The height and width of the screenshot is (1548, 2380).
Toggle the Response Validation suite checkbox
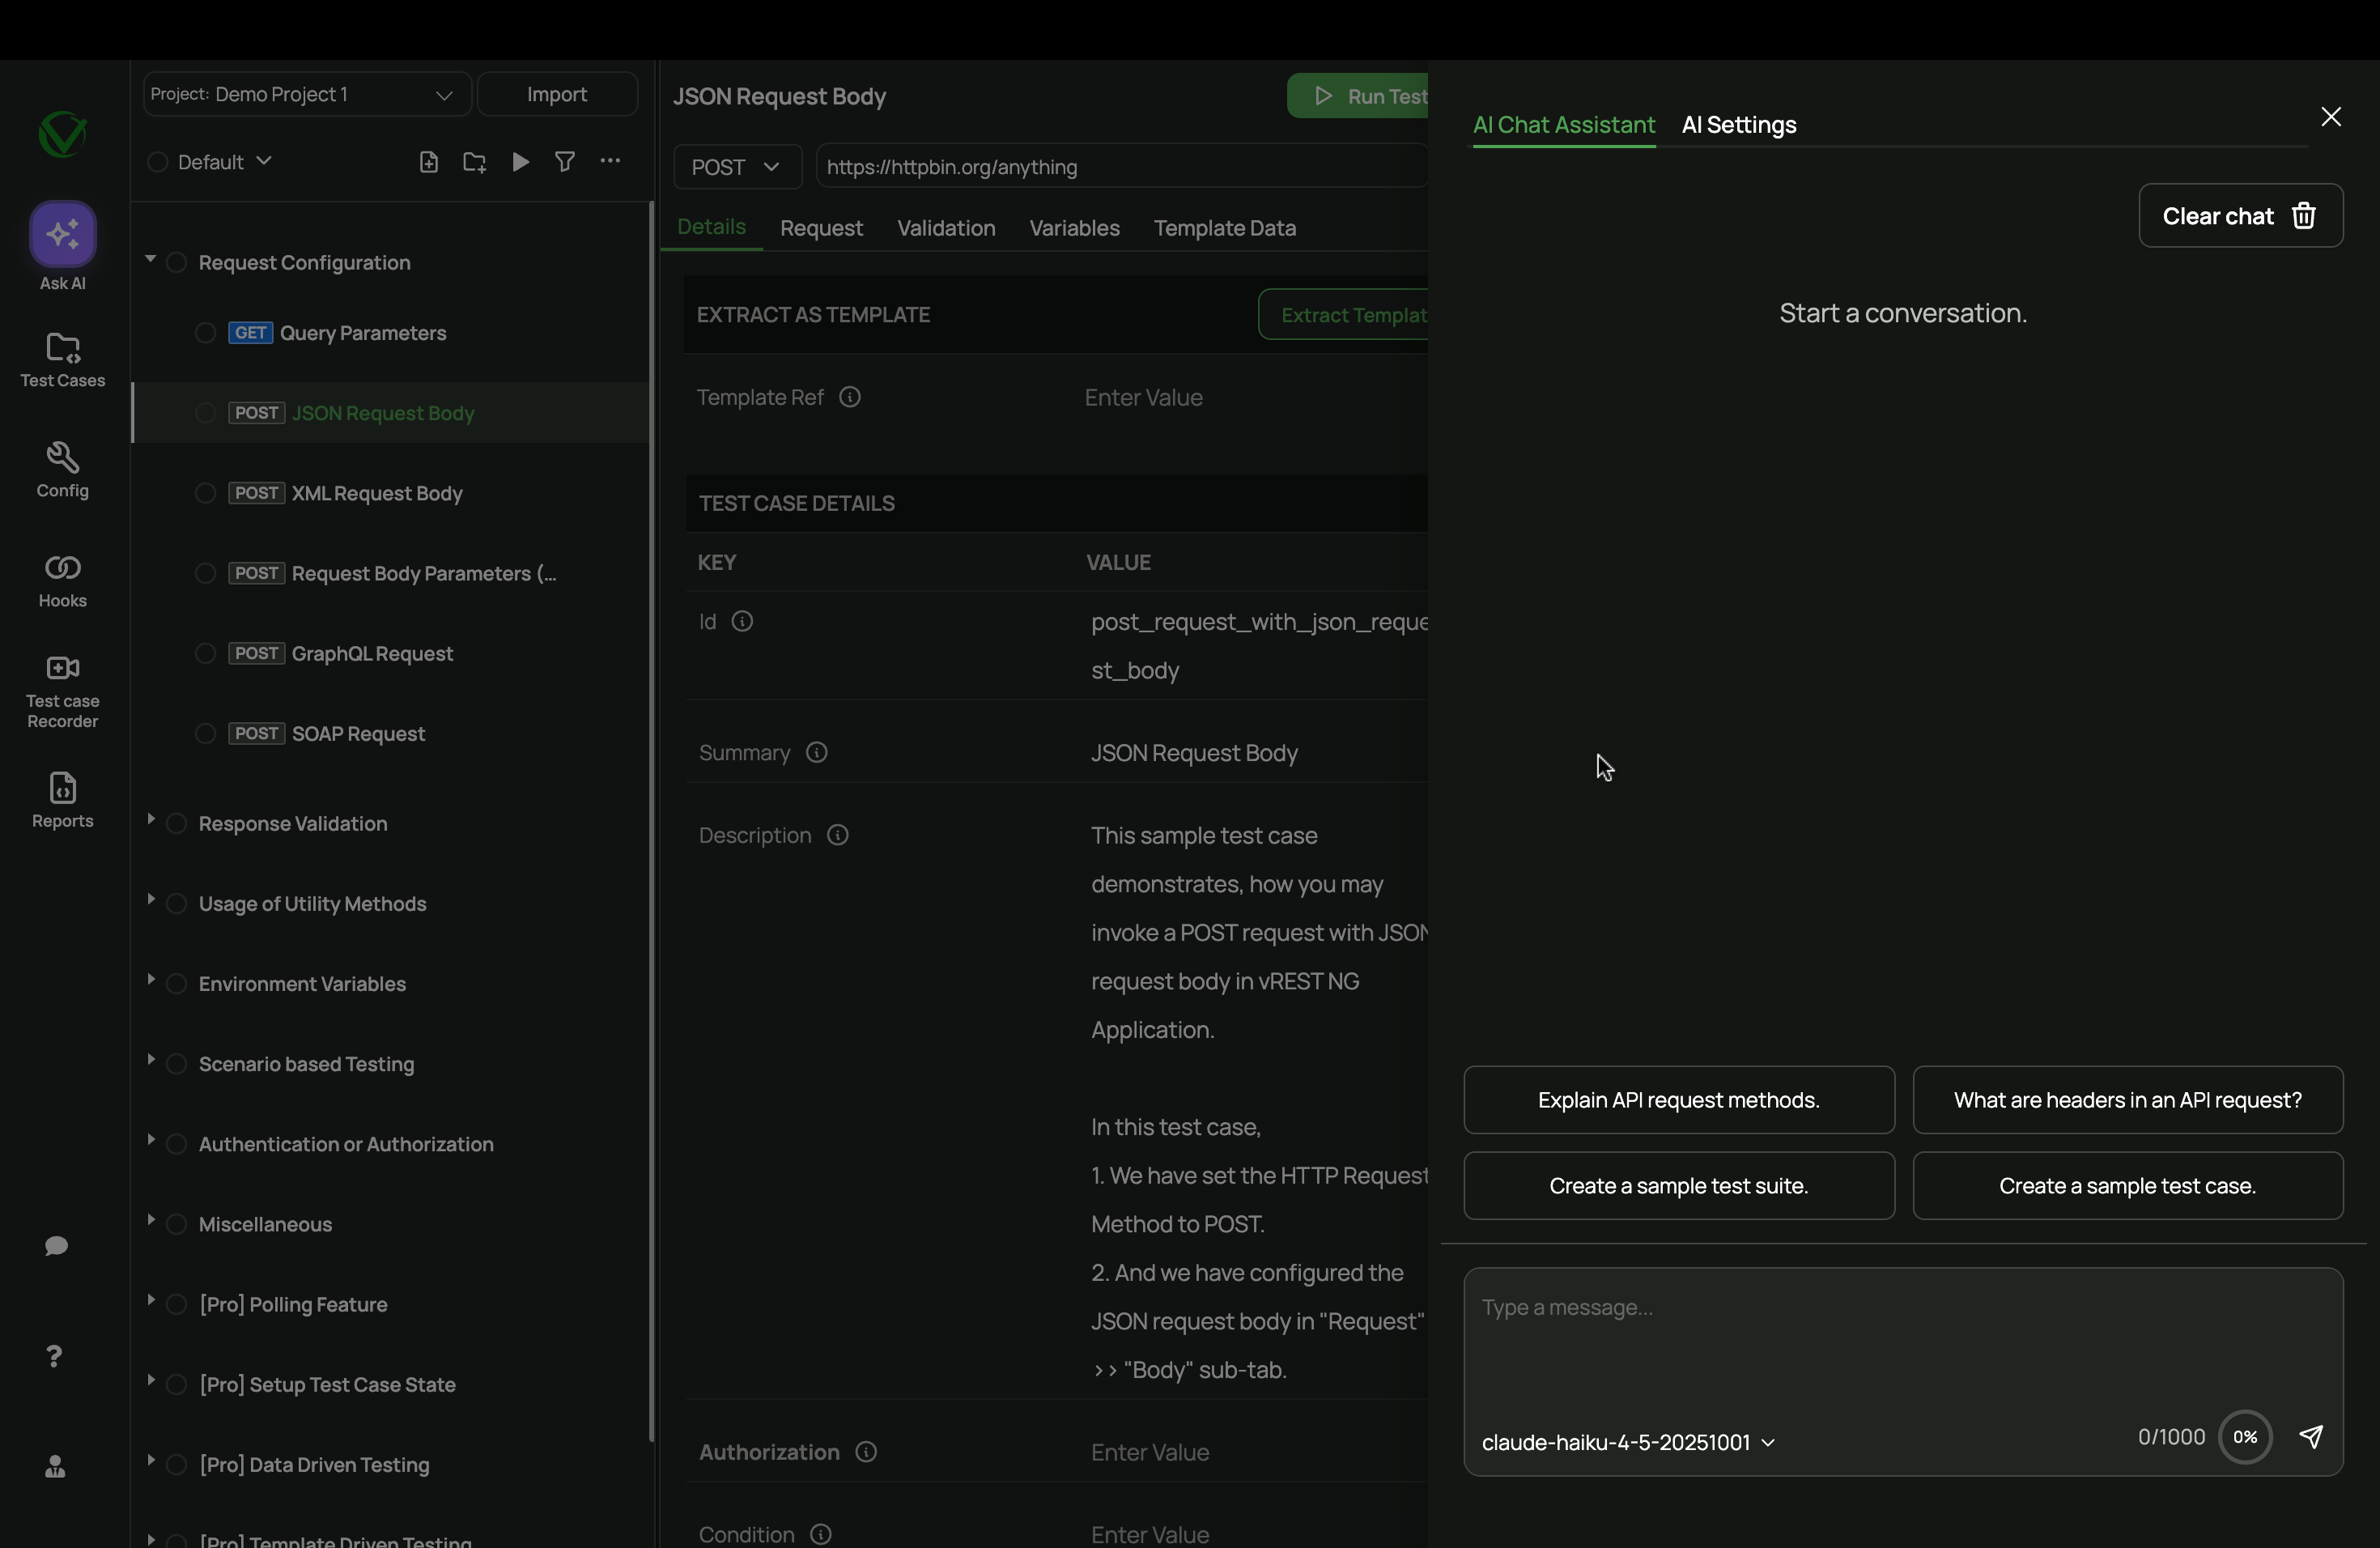pyautogui.click(x=176, y=824)
